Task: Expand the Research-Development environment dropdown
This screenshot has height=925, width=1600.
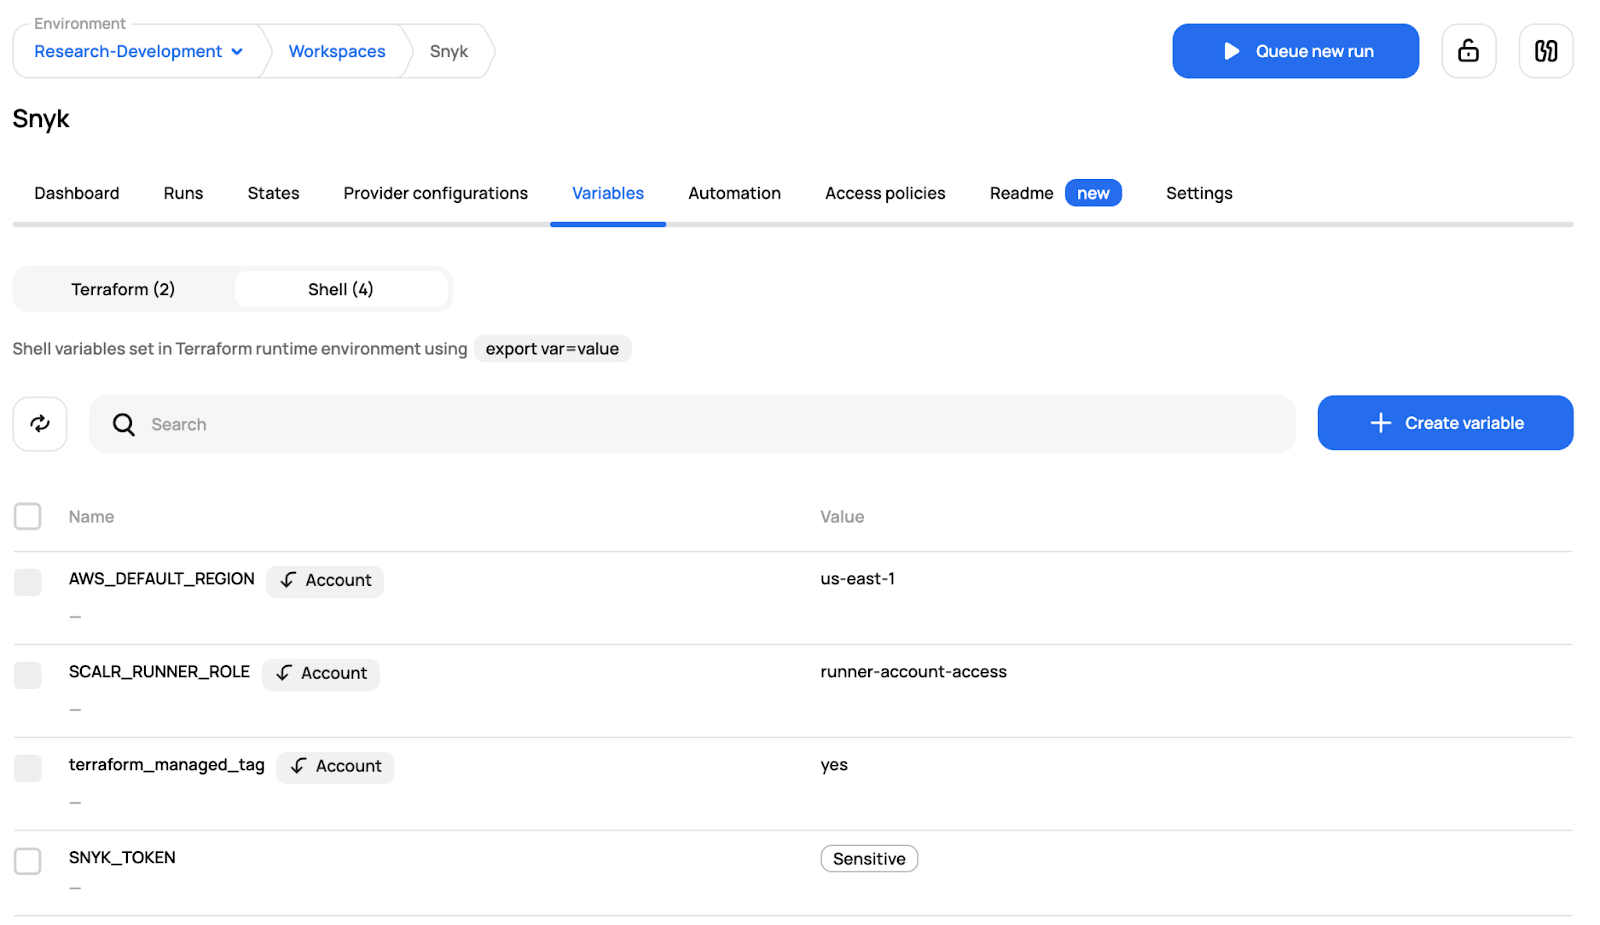Action: 138,51
